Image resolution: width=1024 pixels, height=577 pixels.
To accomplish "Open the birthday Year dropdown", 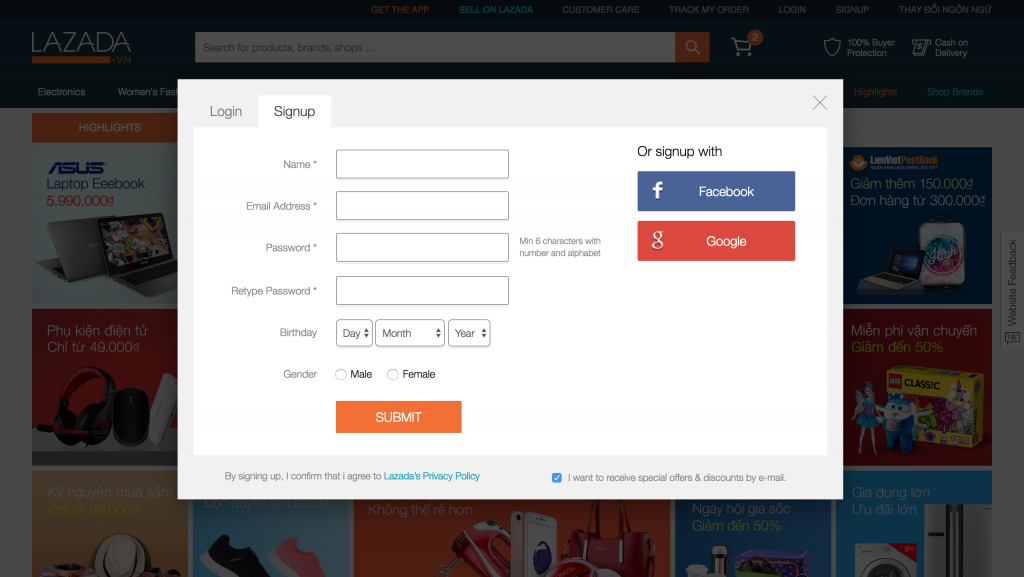I will [469, 333].
